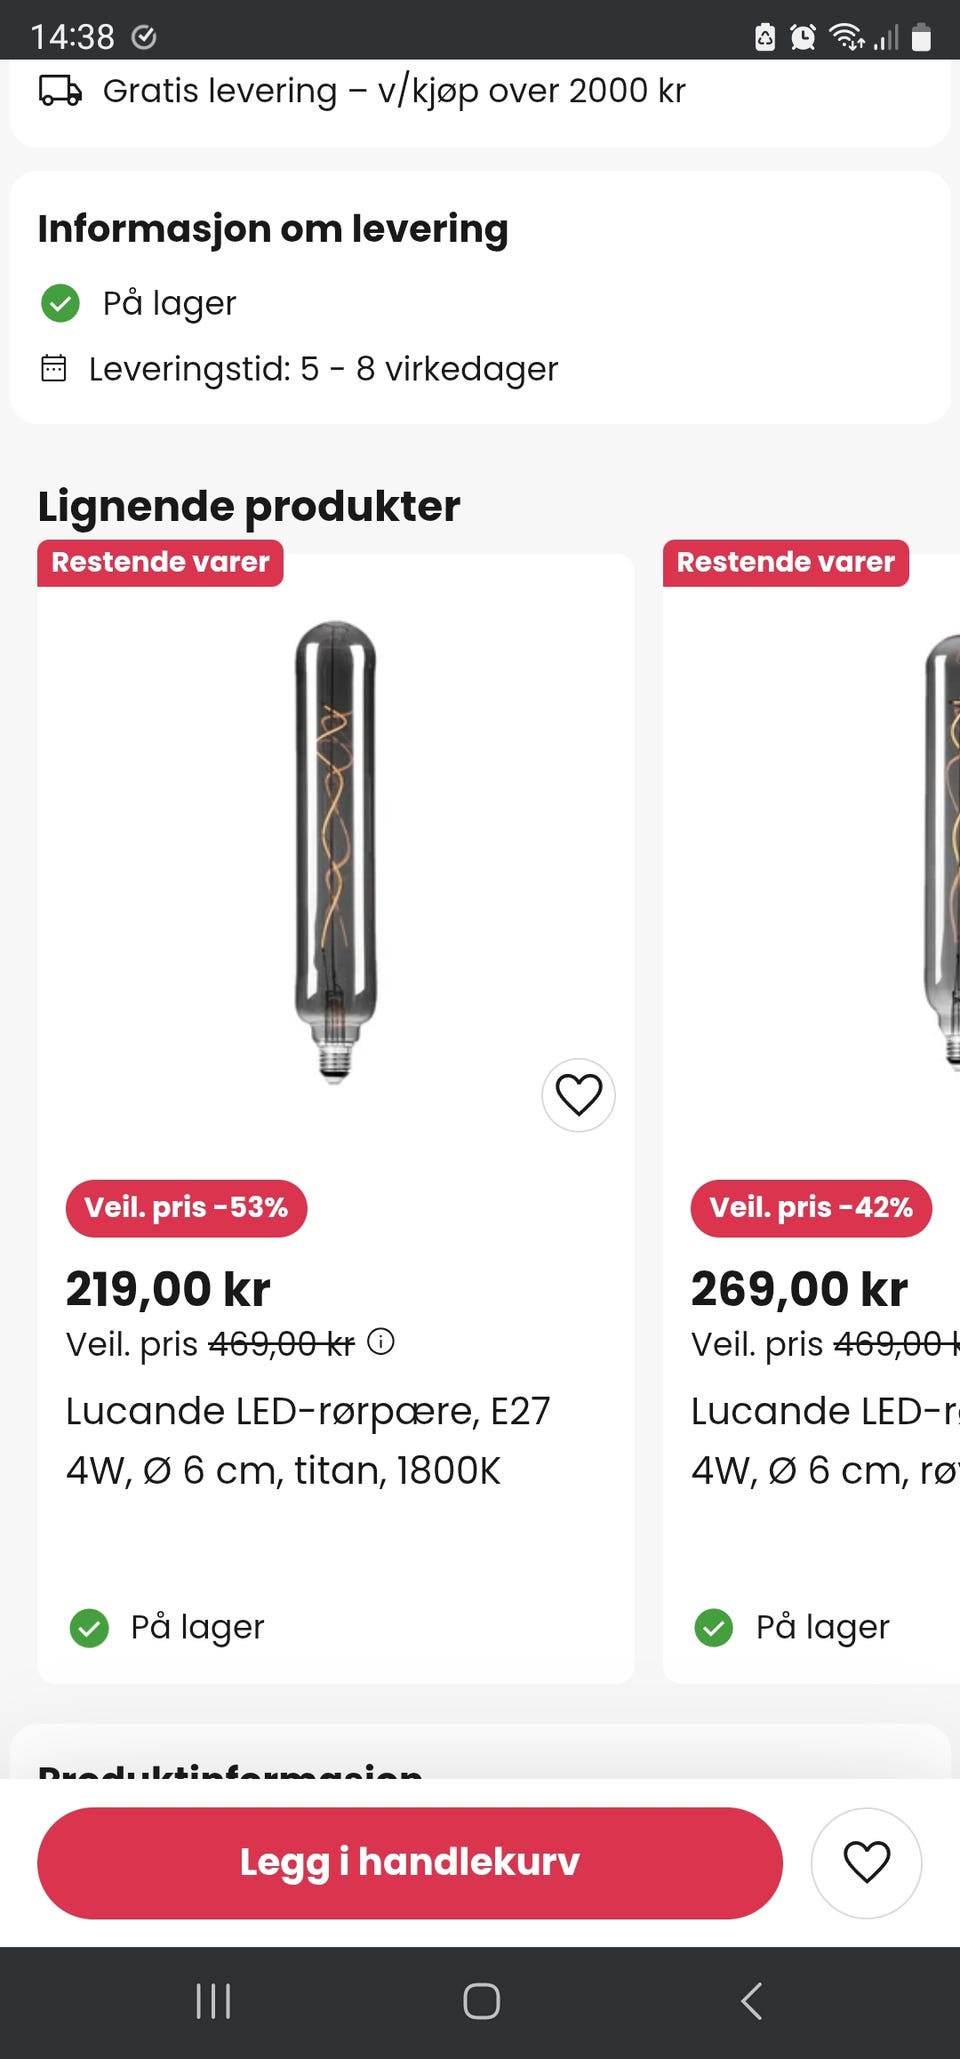This screenshot has height=2059, width=960.
Task: Tap green stock check on 269,00 kr card
Action: point(714,1628)
